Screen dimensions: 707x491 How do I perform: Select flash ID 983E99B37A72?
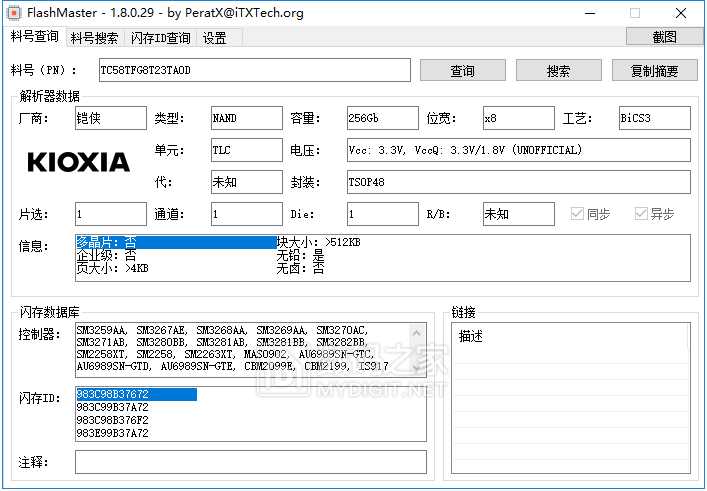click(x=113, y=433)
